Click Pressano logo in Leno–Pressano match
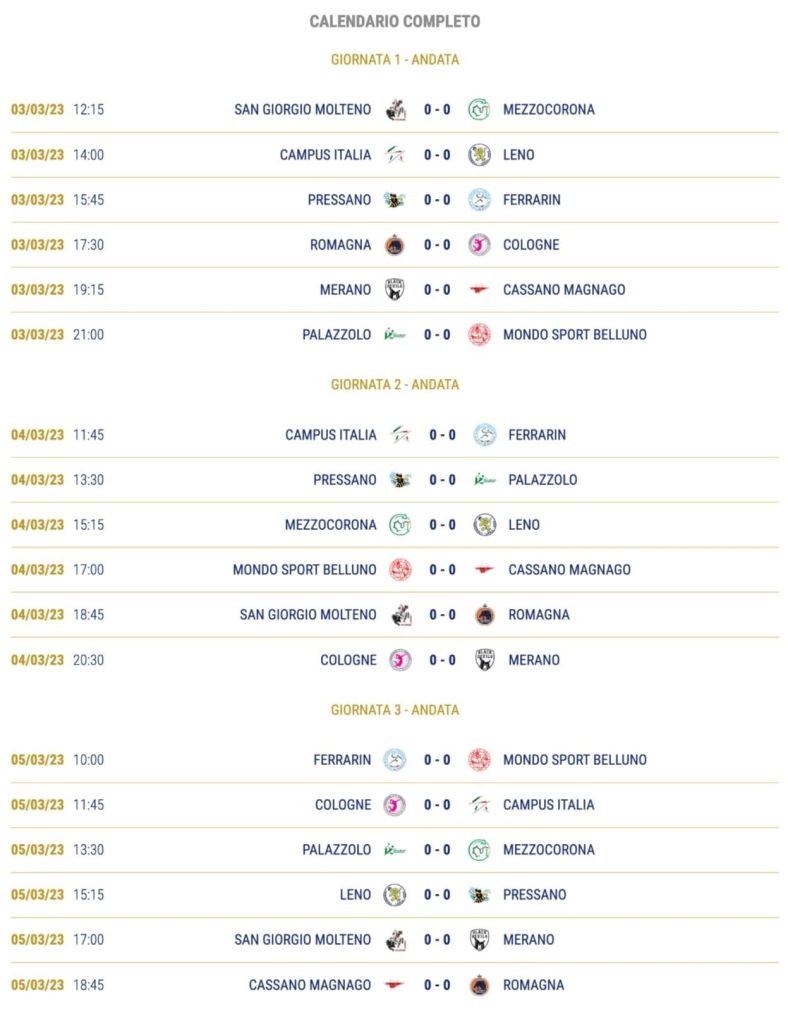Viewport: 788px width, 1024px height. 479,895
